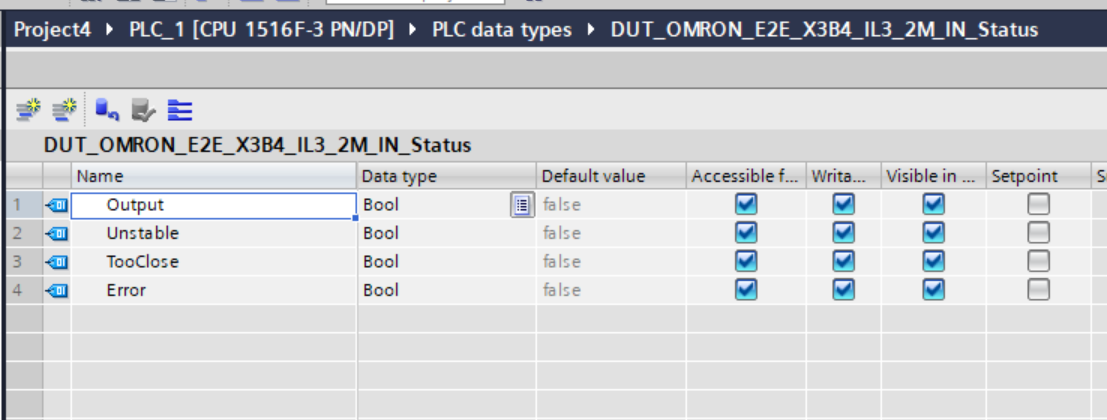
Task: Uncheck Accessible from HMI for Unstable
Action: click(x=746, y=233)
